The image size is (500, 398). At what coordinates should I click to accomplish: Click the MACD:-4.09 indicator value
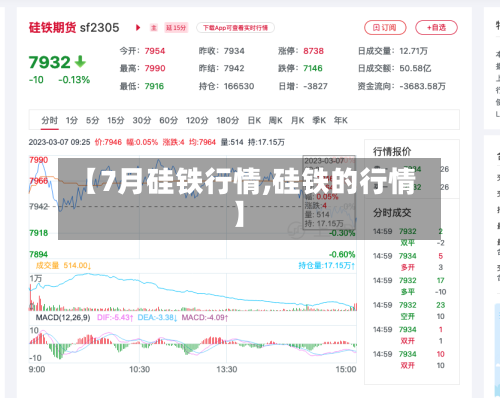205,317
